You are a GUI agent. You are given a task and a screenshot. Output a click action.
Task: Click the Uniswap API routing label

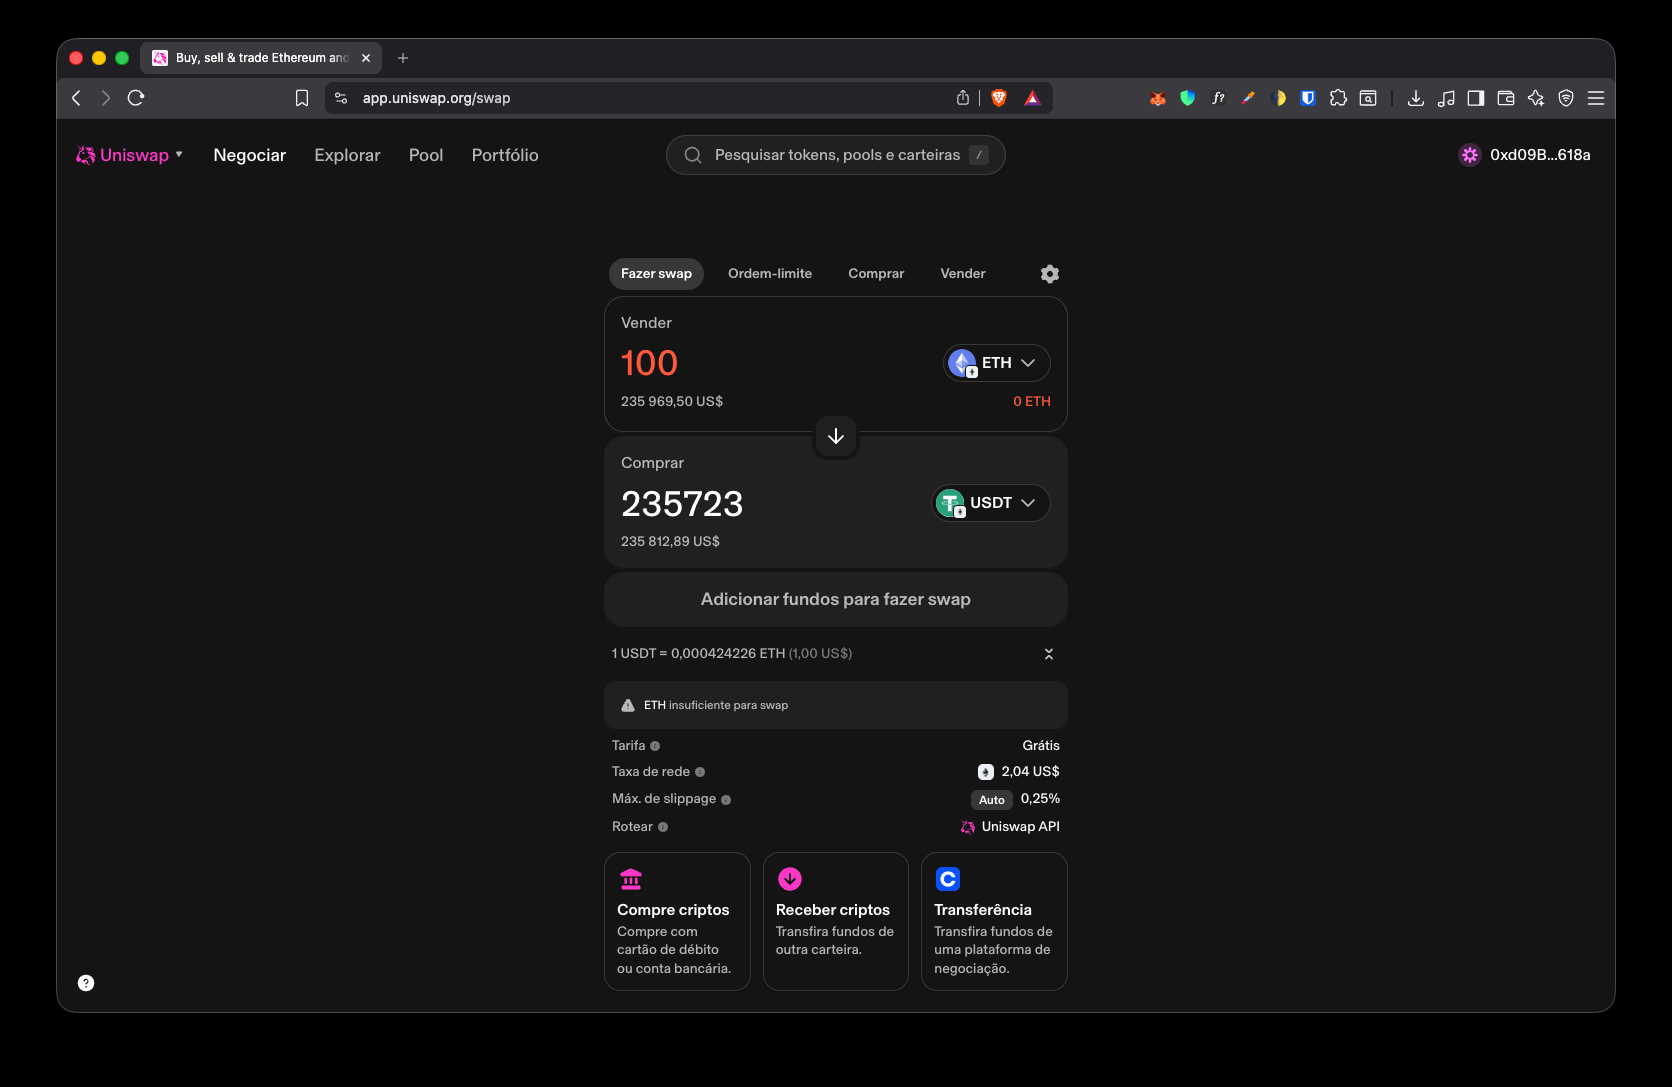pos(1020,827)
